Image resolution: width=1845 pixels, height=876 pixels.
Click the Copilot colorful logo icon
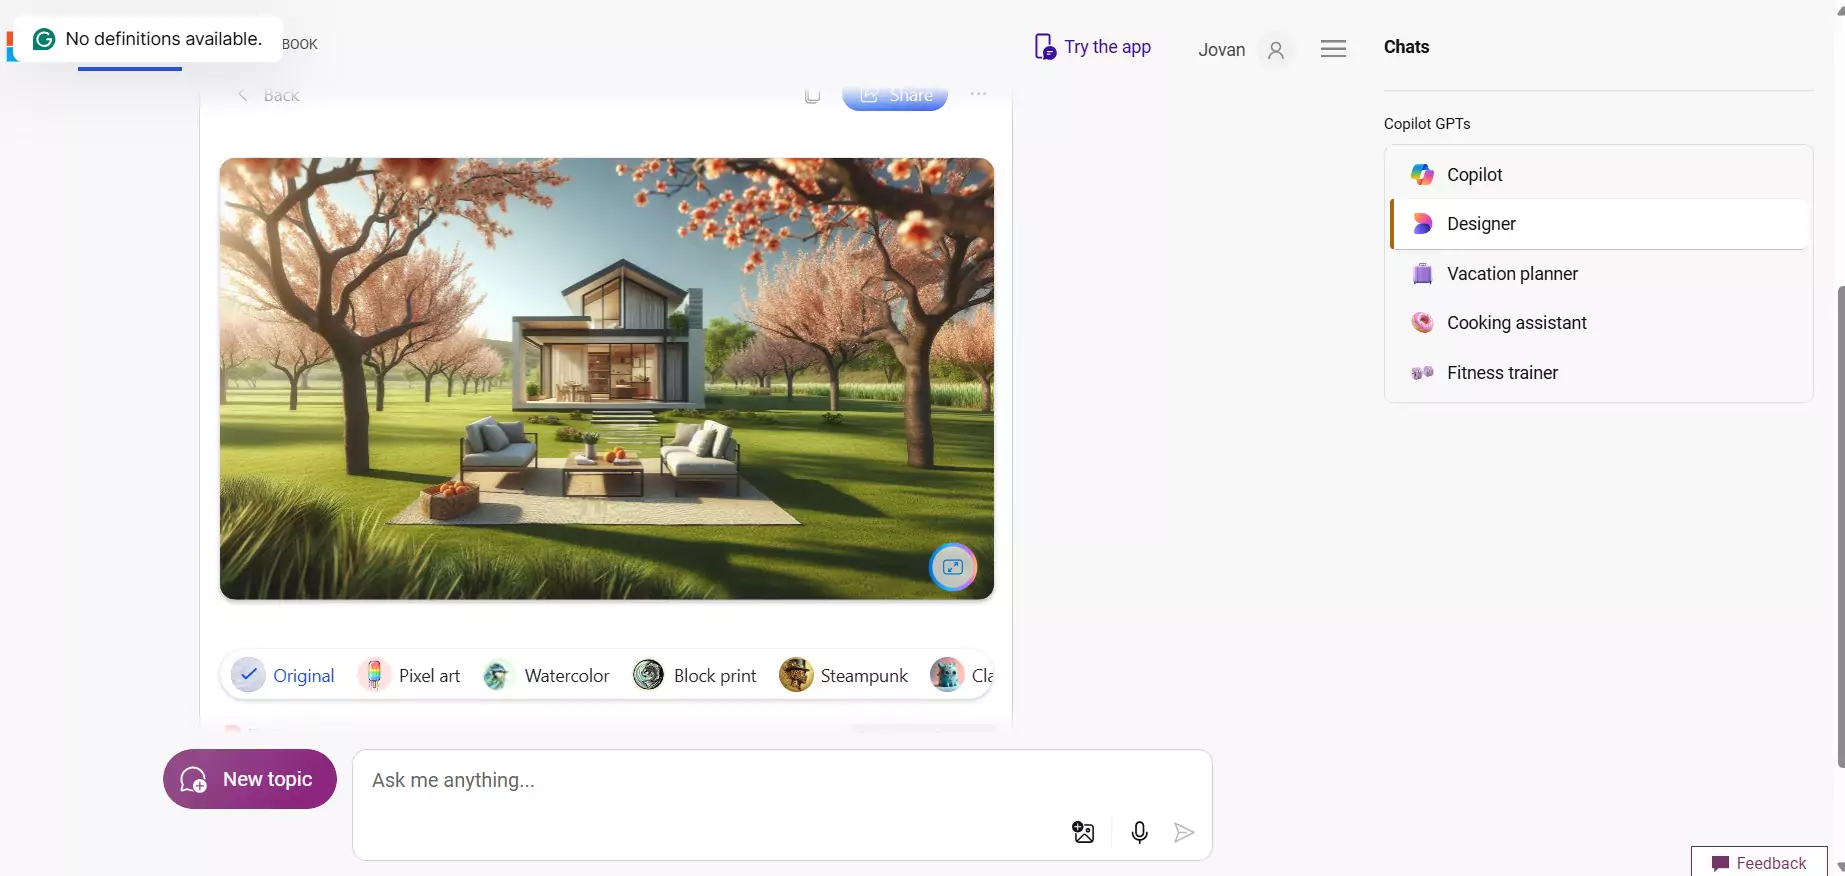(1422, 174)
